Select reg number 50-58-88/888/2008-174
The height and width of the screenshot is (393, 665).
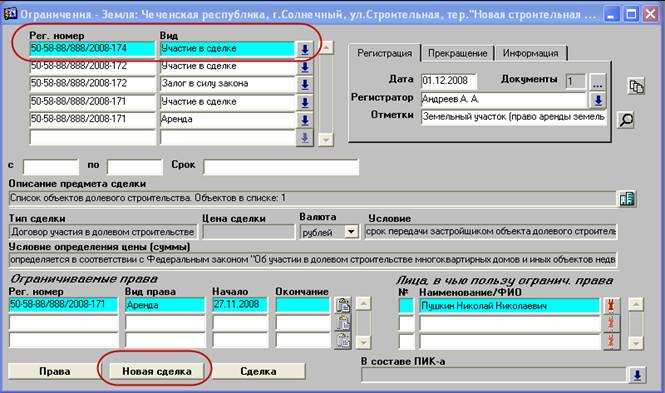(x=92, y=49)
